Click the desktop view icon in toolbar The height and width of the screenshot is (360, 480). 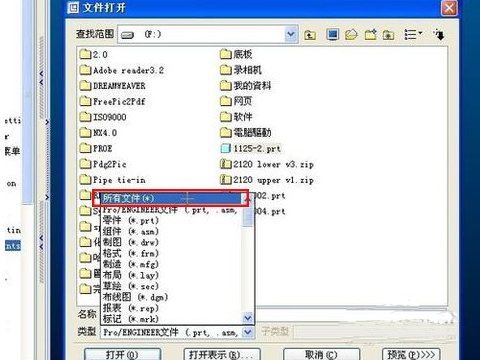pyautogui.click(x=332, y=34)
